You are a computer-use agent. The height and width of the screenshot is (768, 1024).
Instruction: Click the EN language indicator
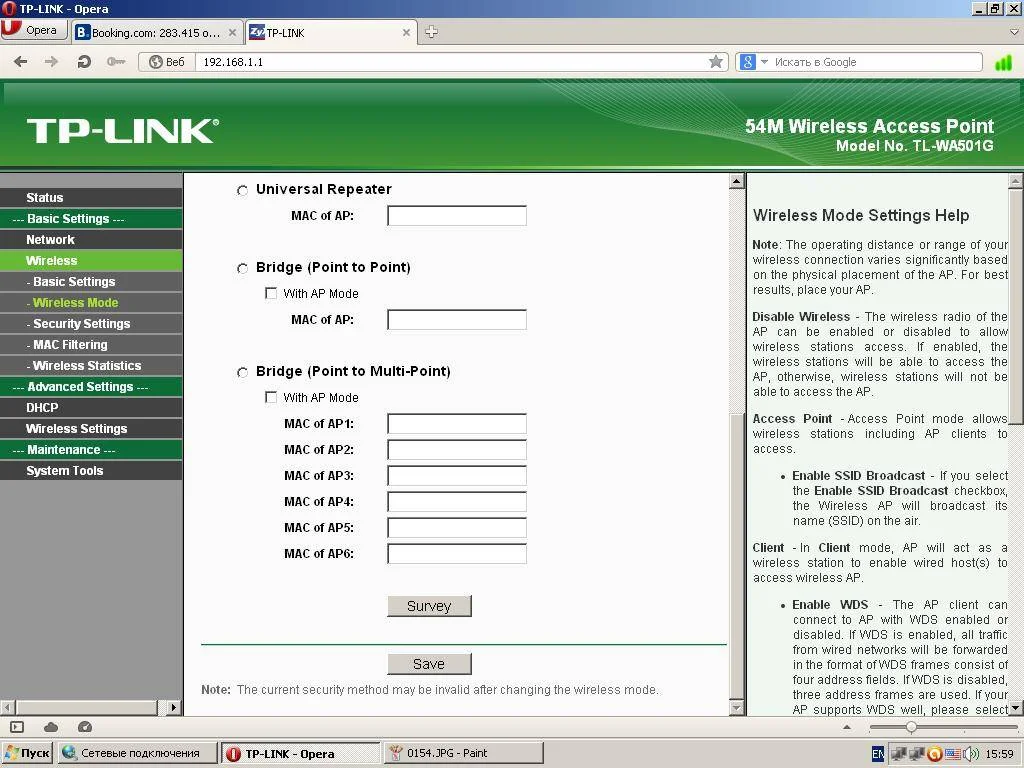coord(878,754)
